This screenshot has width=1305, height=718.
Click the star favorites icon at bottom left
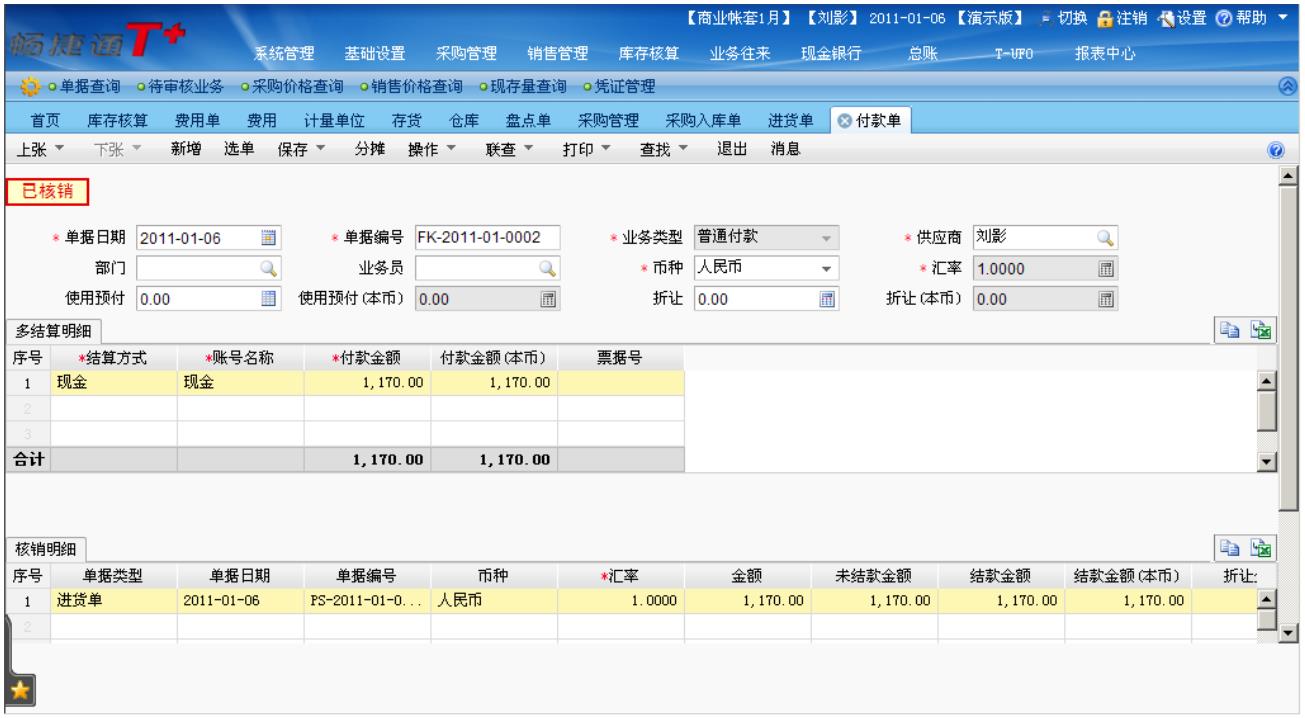tap(18, 687)
